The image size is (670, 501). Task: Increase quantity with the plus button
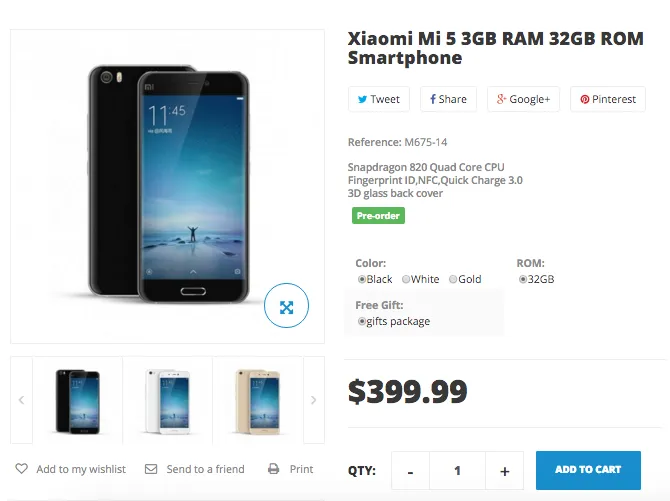point(504,470)
